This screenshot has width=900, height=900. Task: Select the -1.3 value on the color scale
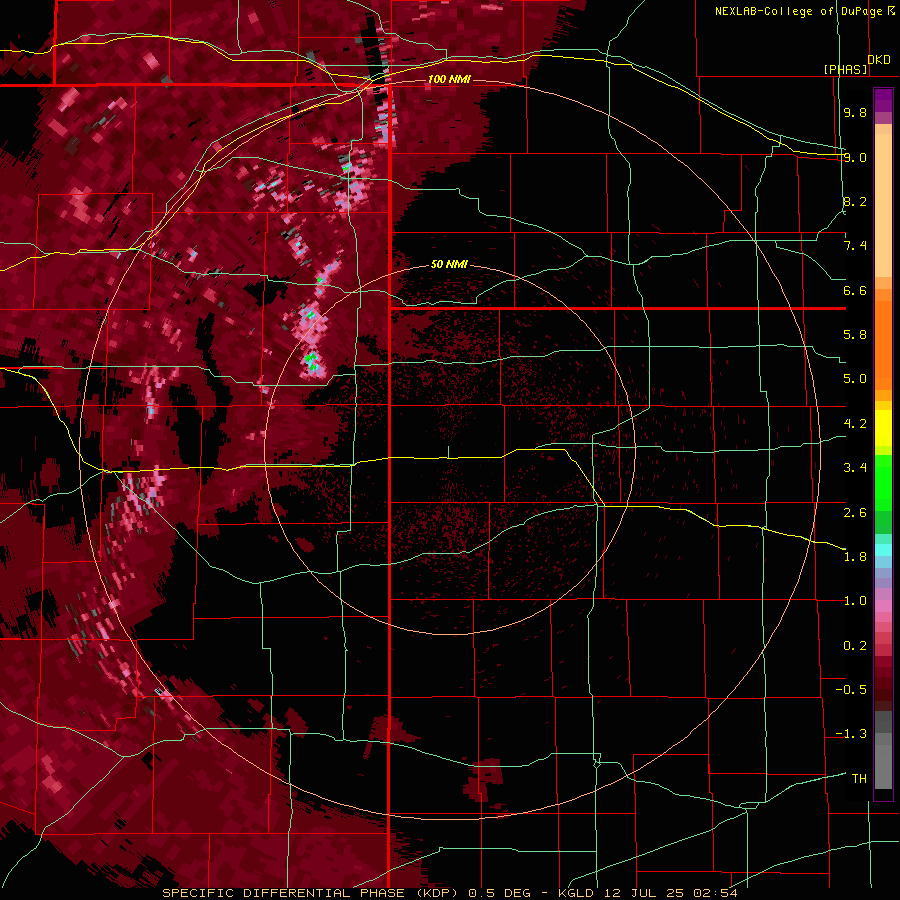pyautogui.click(x=851, y=734)
